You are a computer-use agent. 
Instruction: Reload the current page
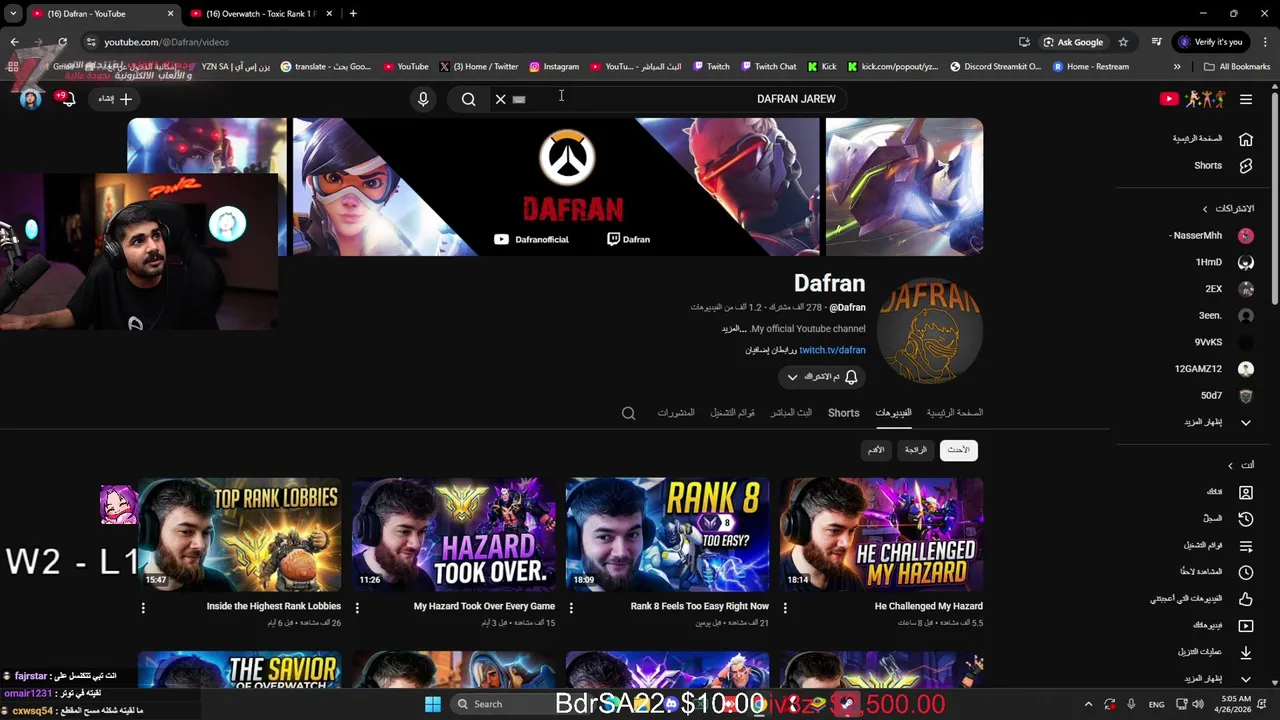[62, 42]
